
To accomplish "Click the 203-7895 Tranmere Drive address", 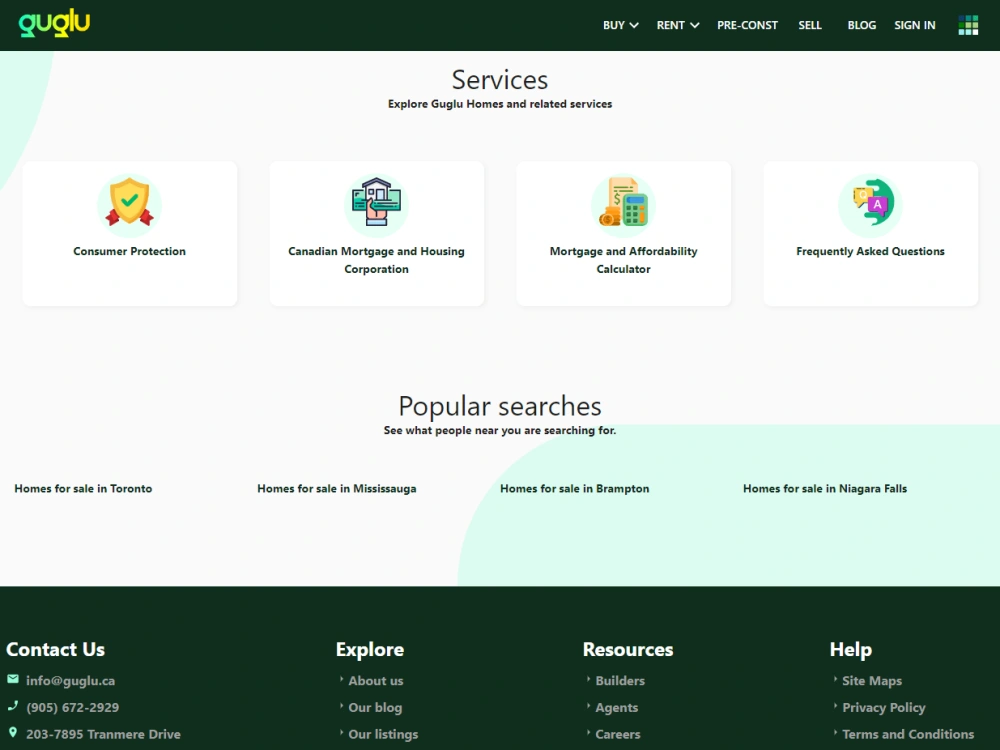I will (103, 734).
